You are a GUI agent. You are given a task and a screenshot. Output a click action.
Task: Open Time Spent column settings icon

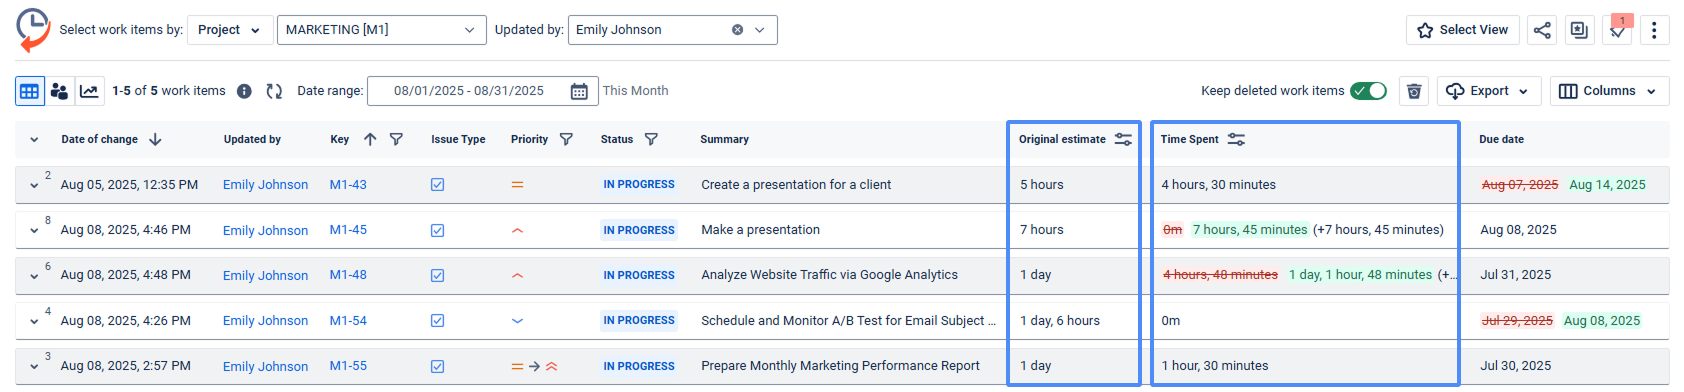tap(1236, 139)
